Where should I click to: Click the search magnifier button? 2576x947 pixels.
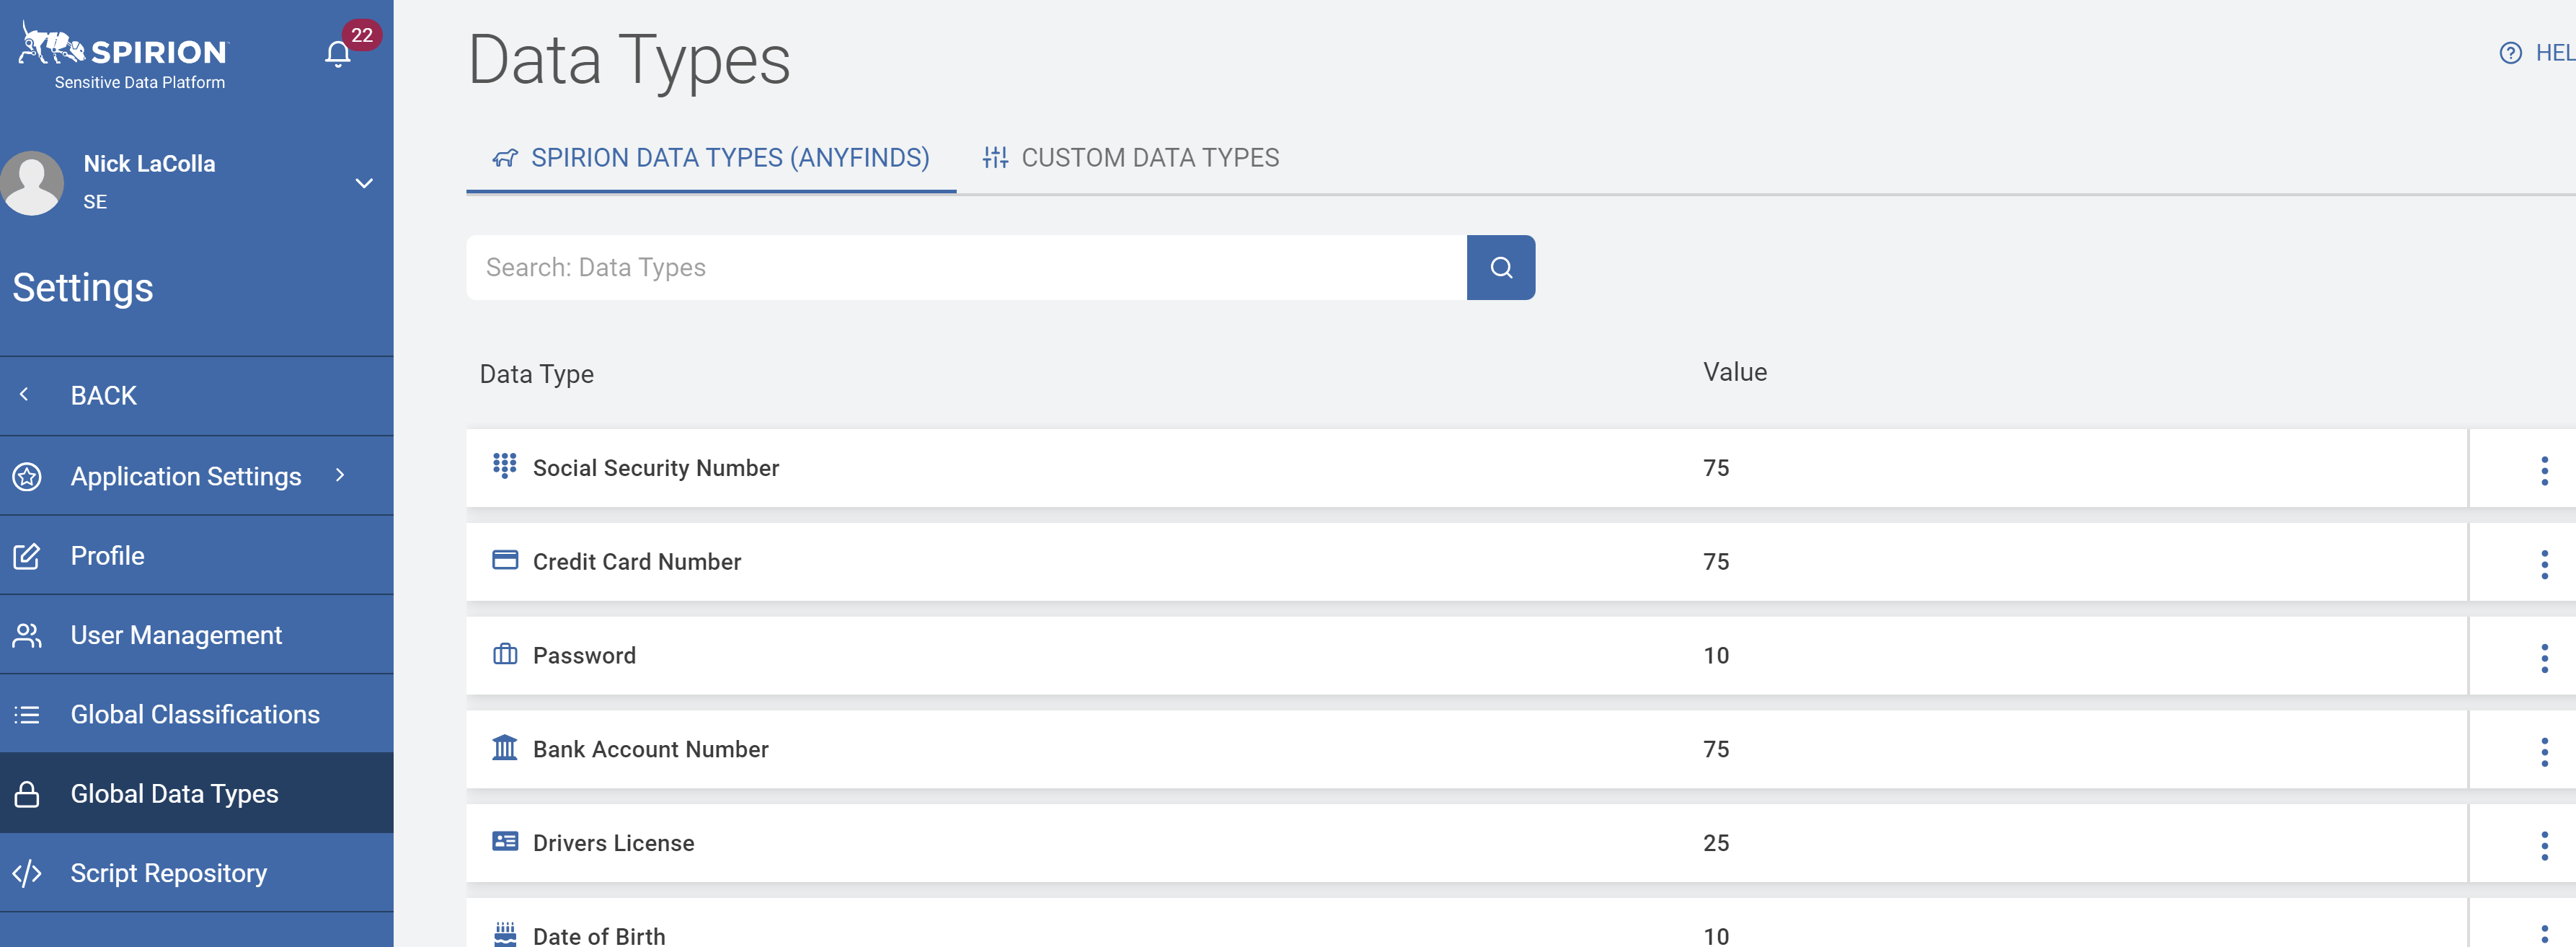pyautogui.click(x=1500, y=268)
